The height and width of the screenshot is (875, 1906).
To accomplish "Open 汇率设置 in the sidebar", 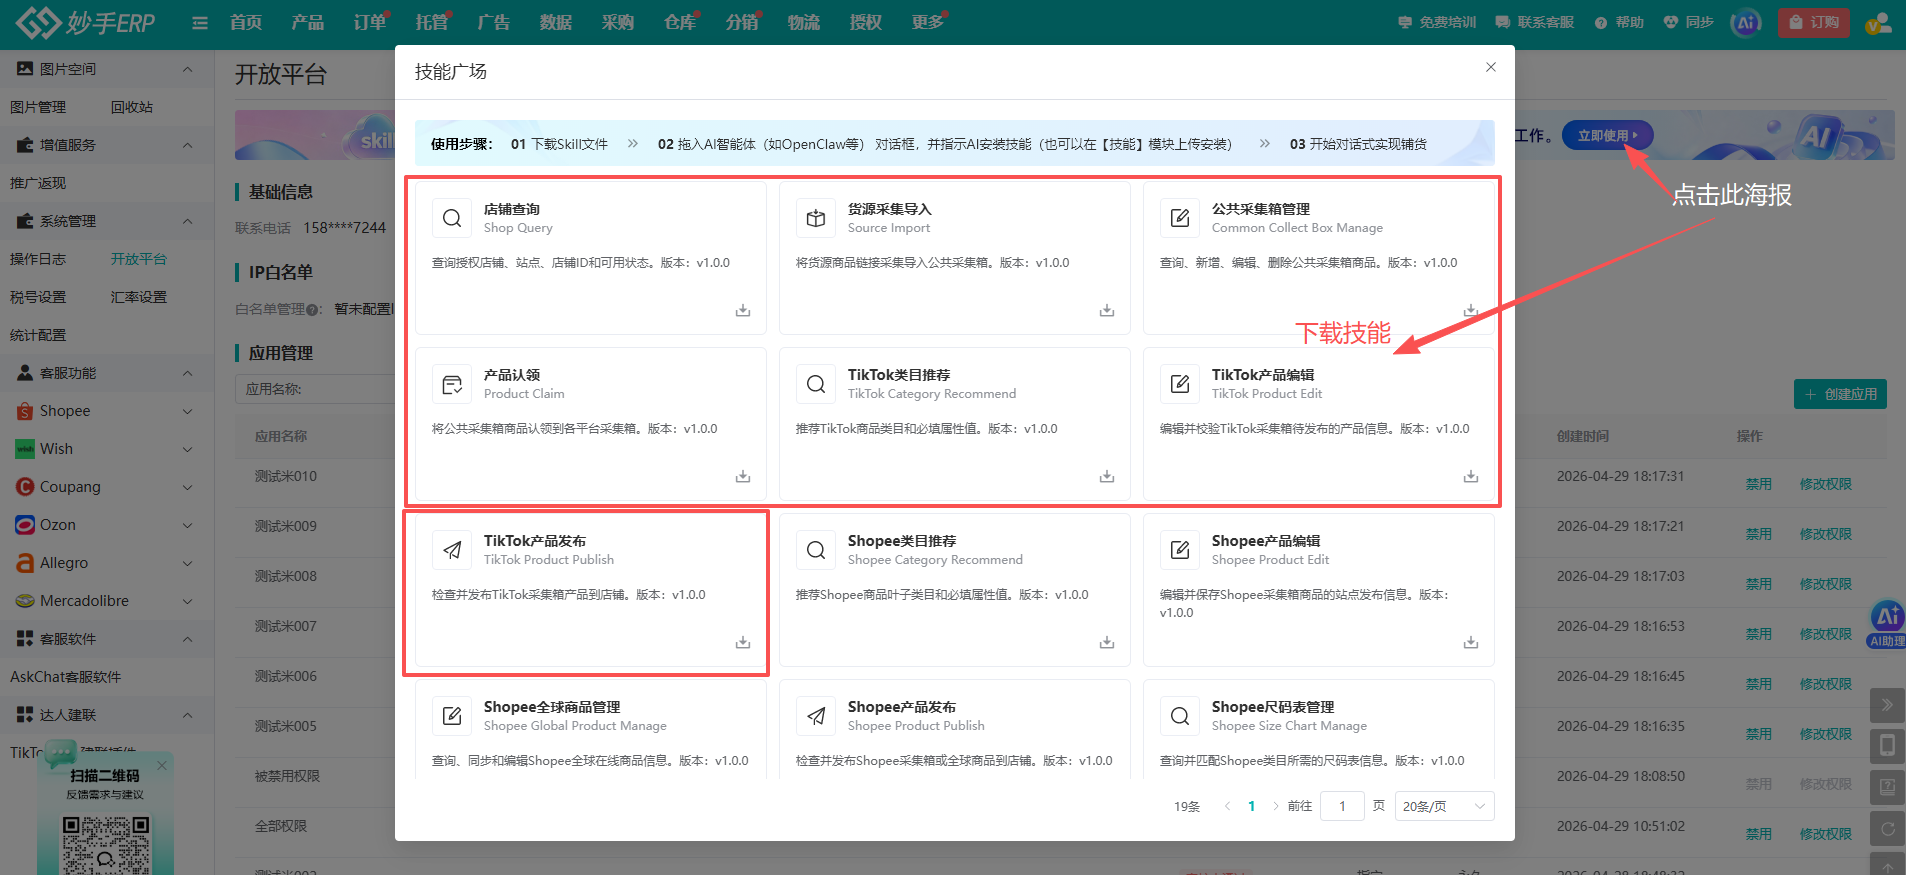I will point(139,297).
